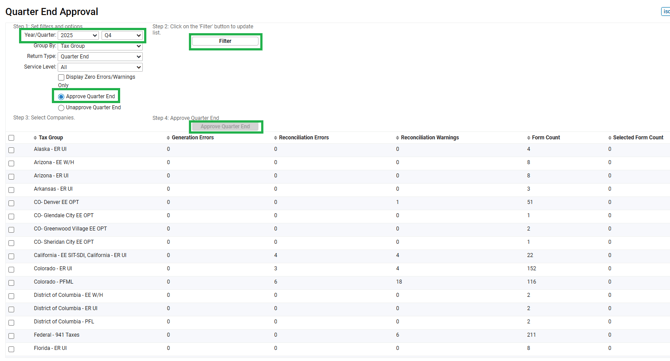
Task: Check the Federal - 941 Taxes row
Action: (x=11, y=336)
